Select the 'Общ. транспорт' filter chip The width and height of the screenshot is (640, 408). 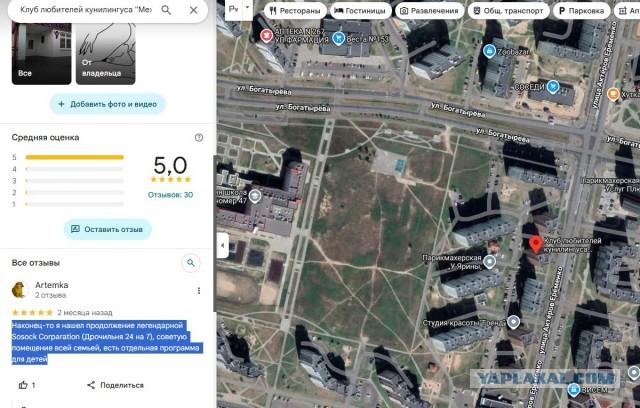click(509, 11)
